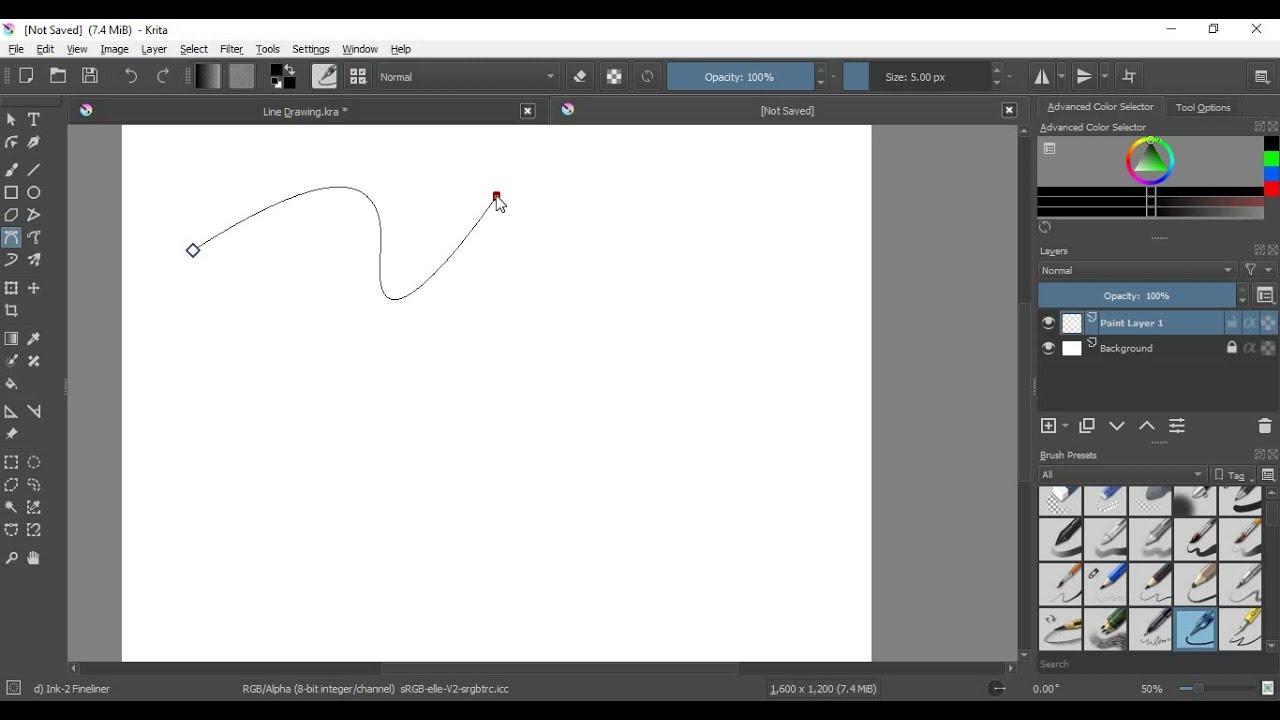
Task: Select the Line tool
Action: coord(34,170)
